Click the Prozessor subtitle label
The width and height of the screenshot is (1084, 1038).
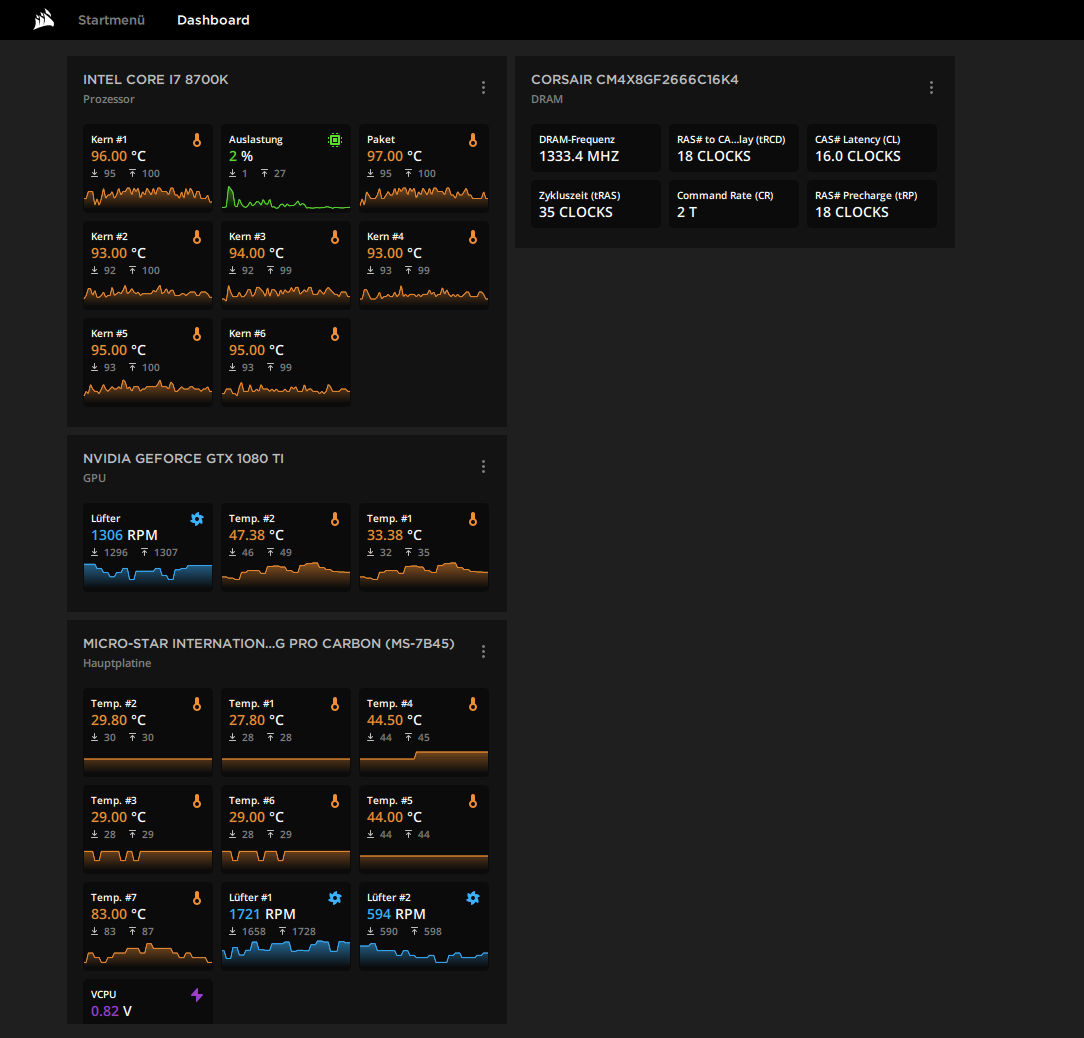pos(109,99)
